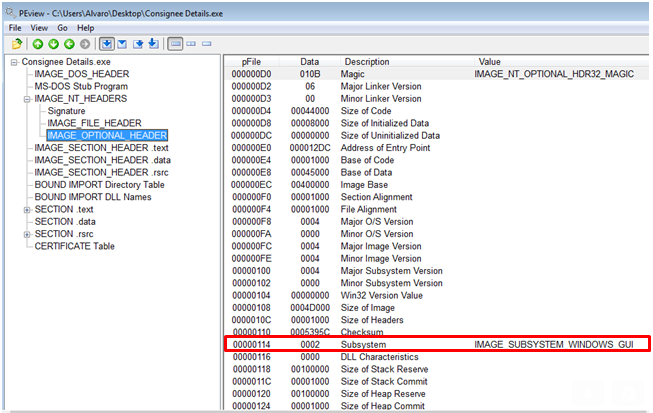Click the PEview magnifier icon in title bar
Viewport: 653px width, 413px height.
point(10,13)
